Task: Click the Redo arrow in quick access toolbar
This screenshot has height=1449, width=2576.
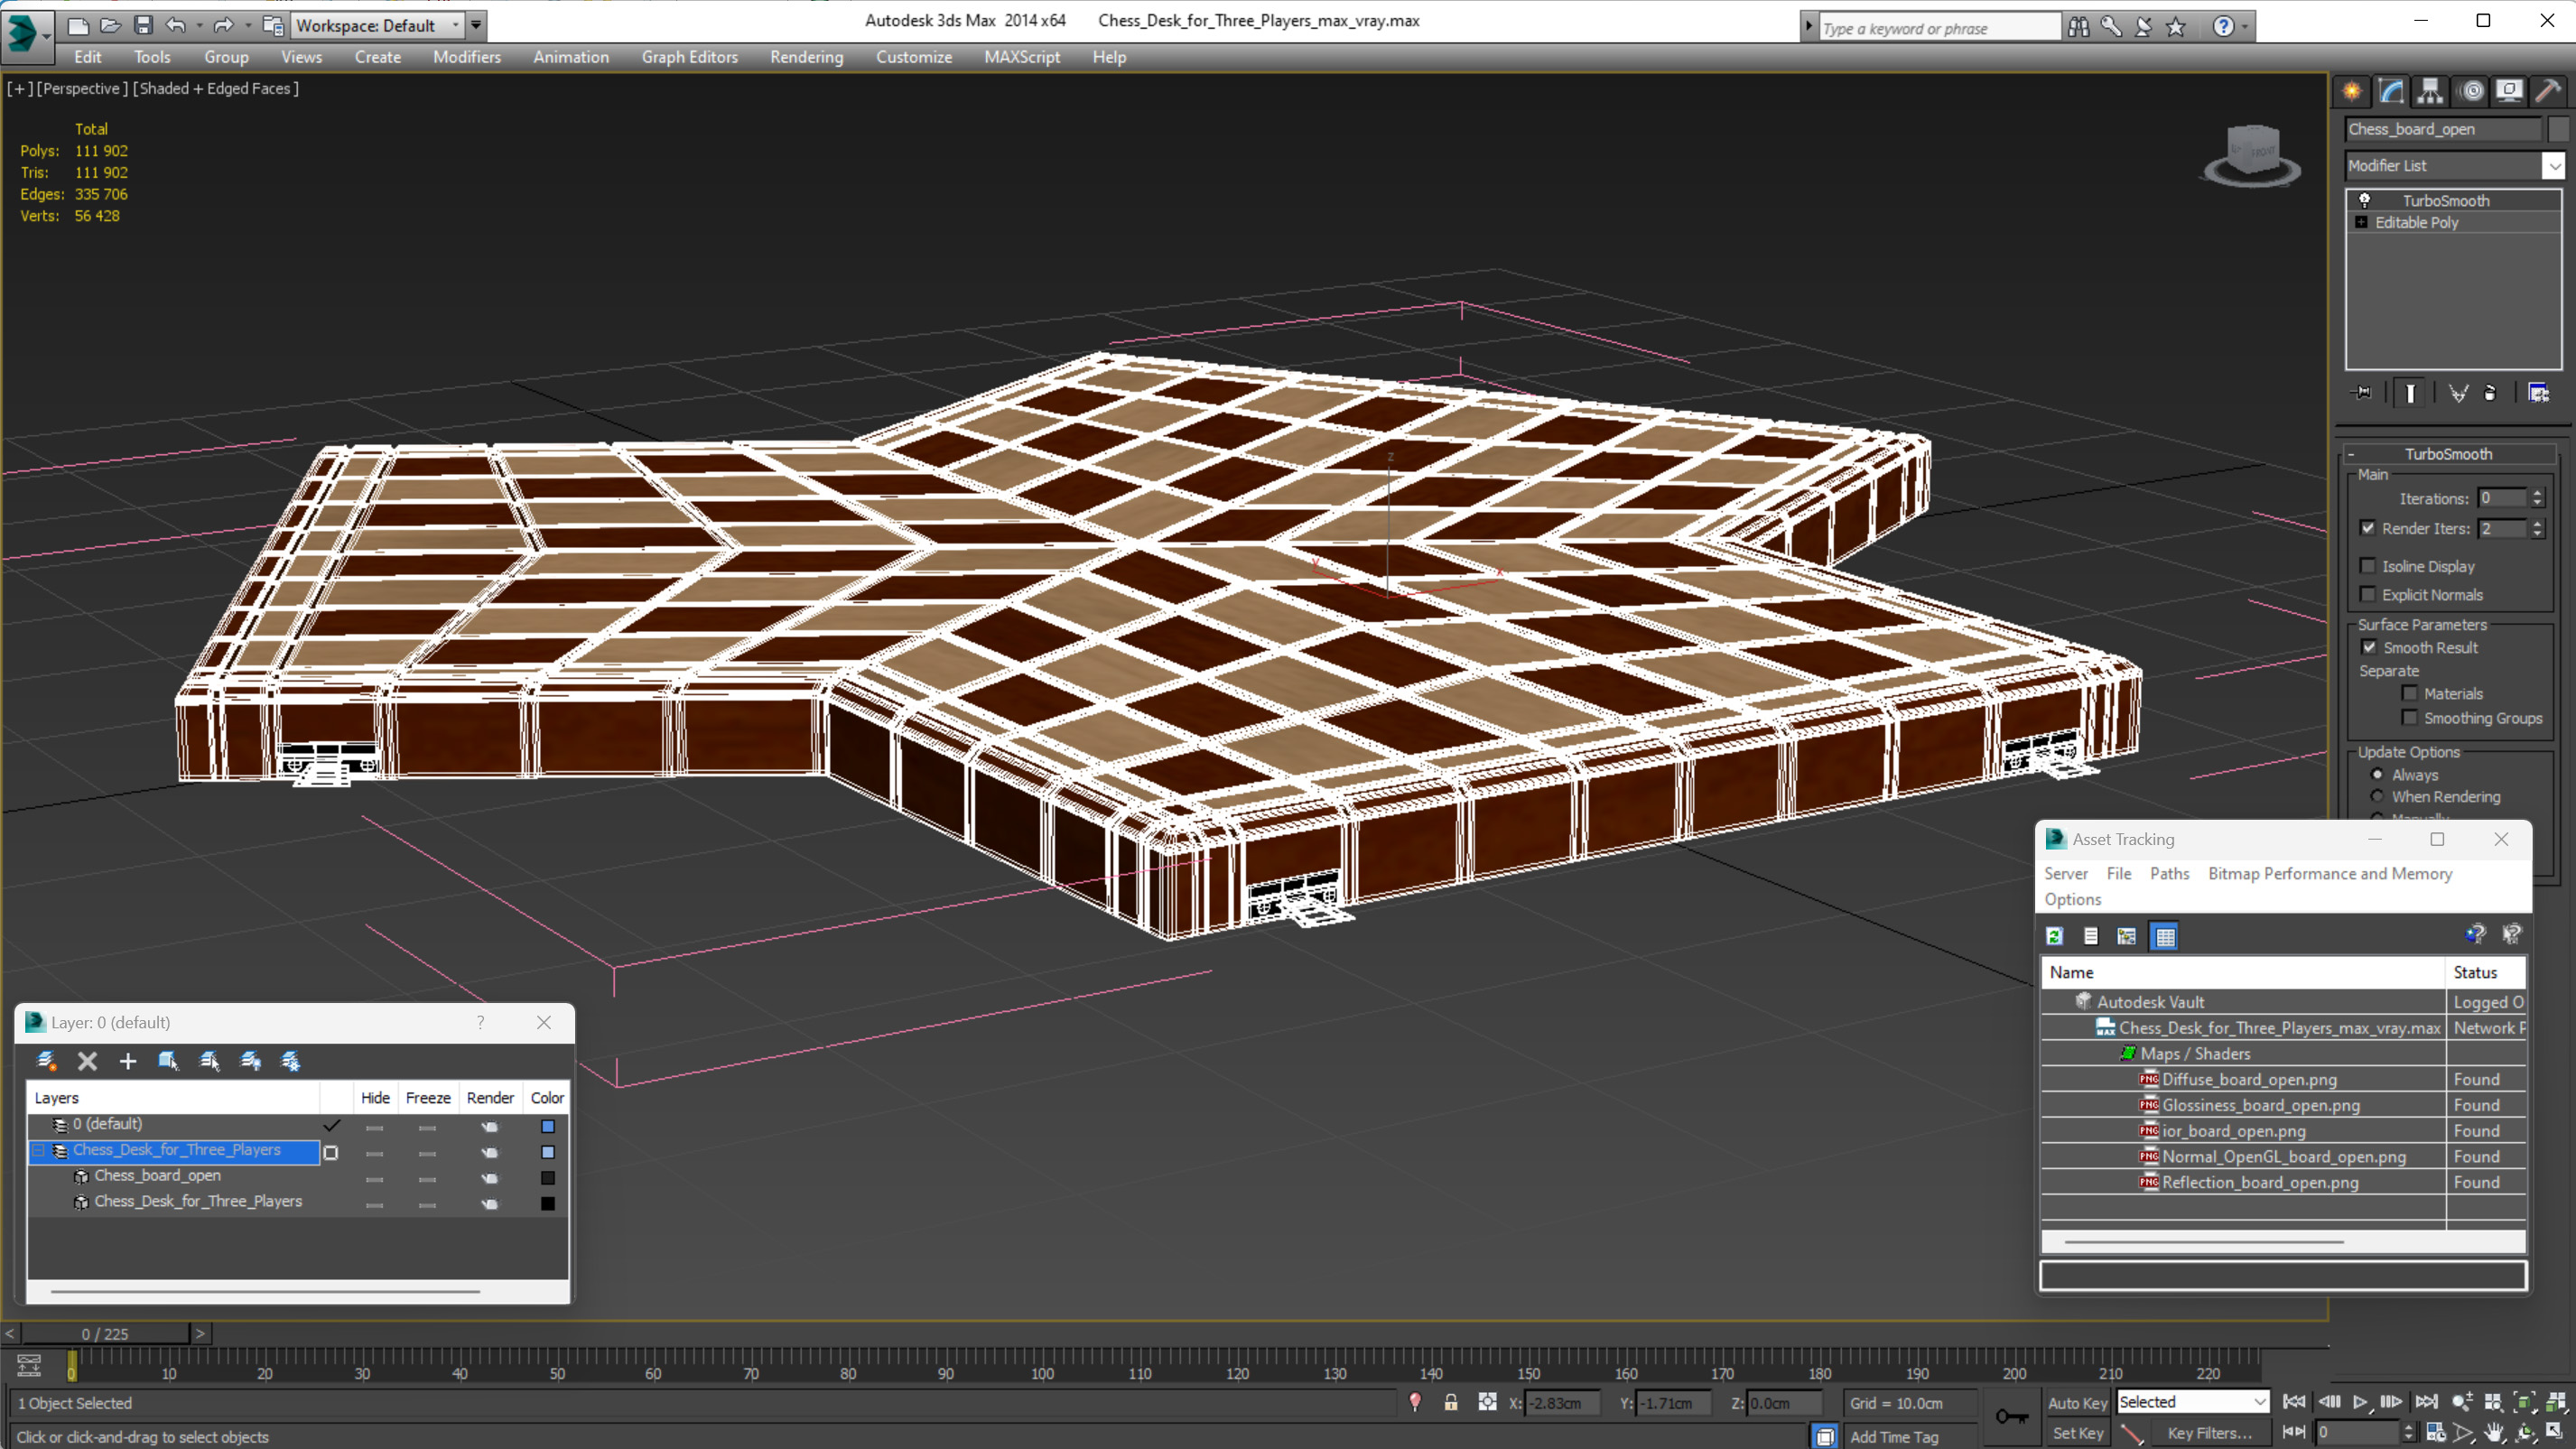Action: coord(224,25)
